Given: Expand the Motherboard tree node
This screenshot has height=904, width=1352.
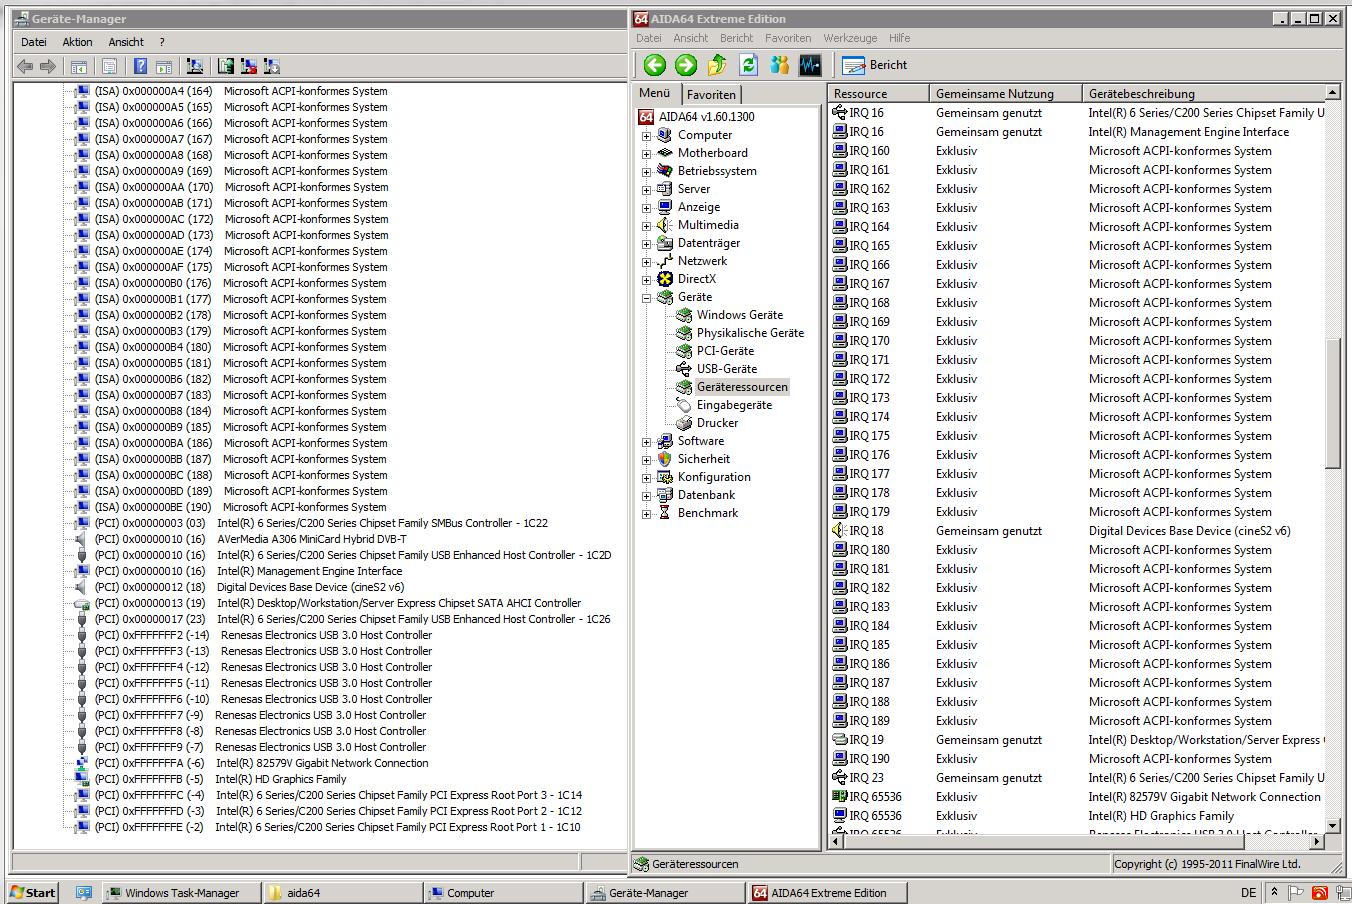Looking at the screenshot, I should tap(646, 154).
